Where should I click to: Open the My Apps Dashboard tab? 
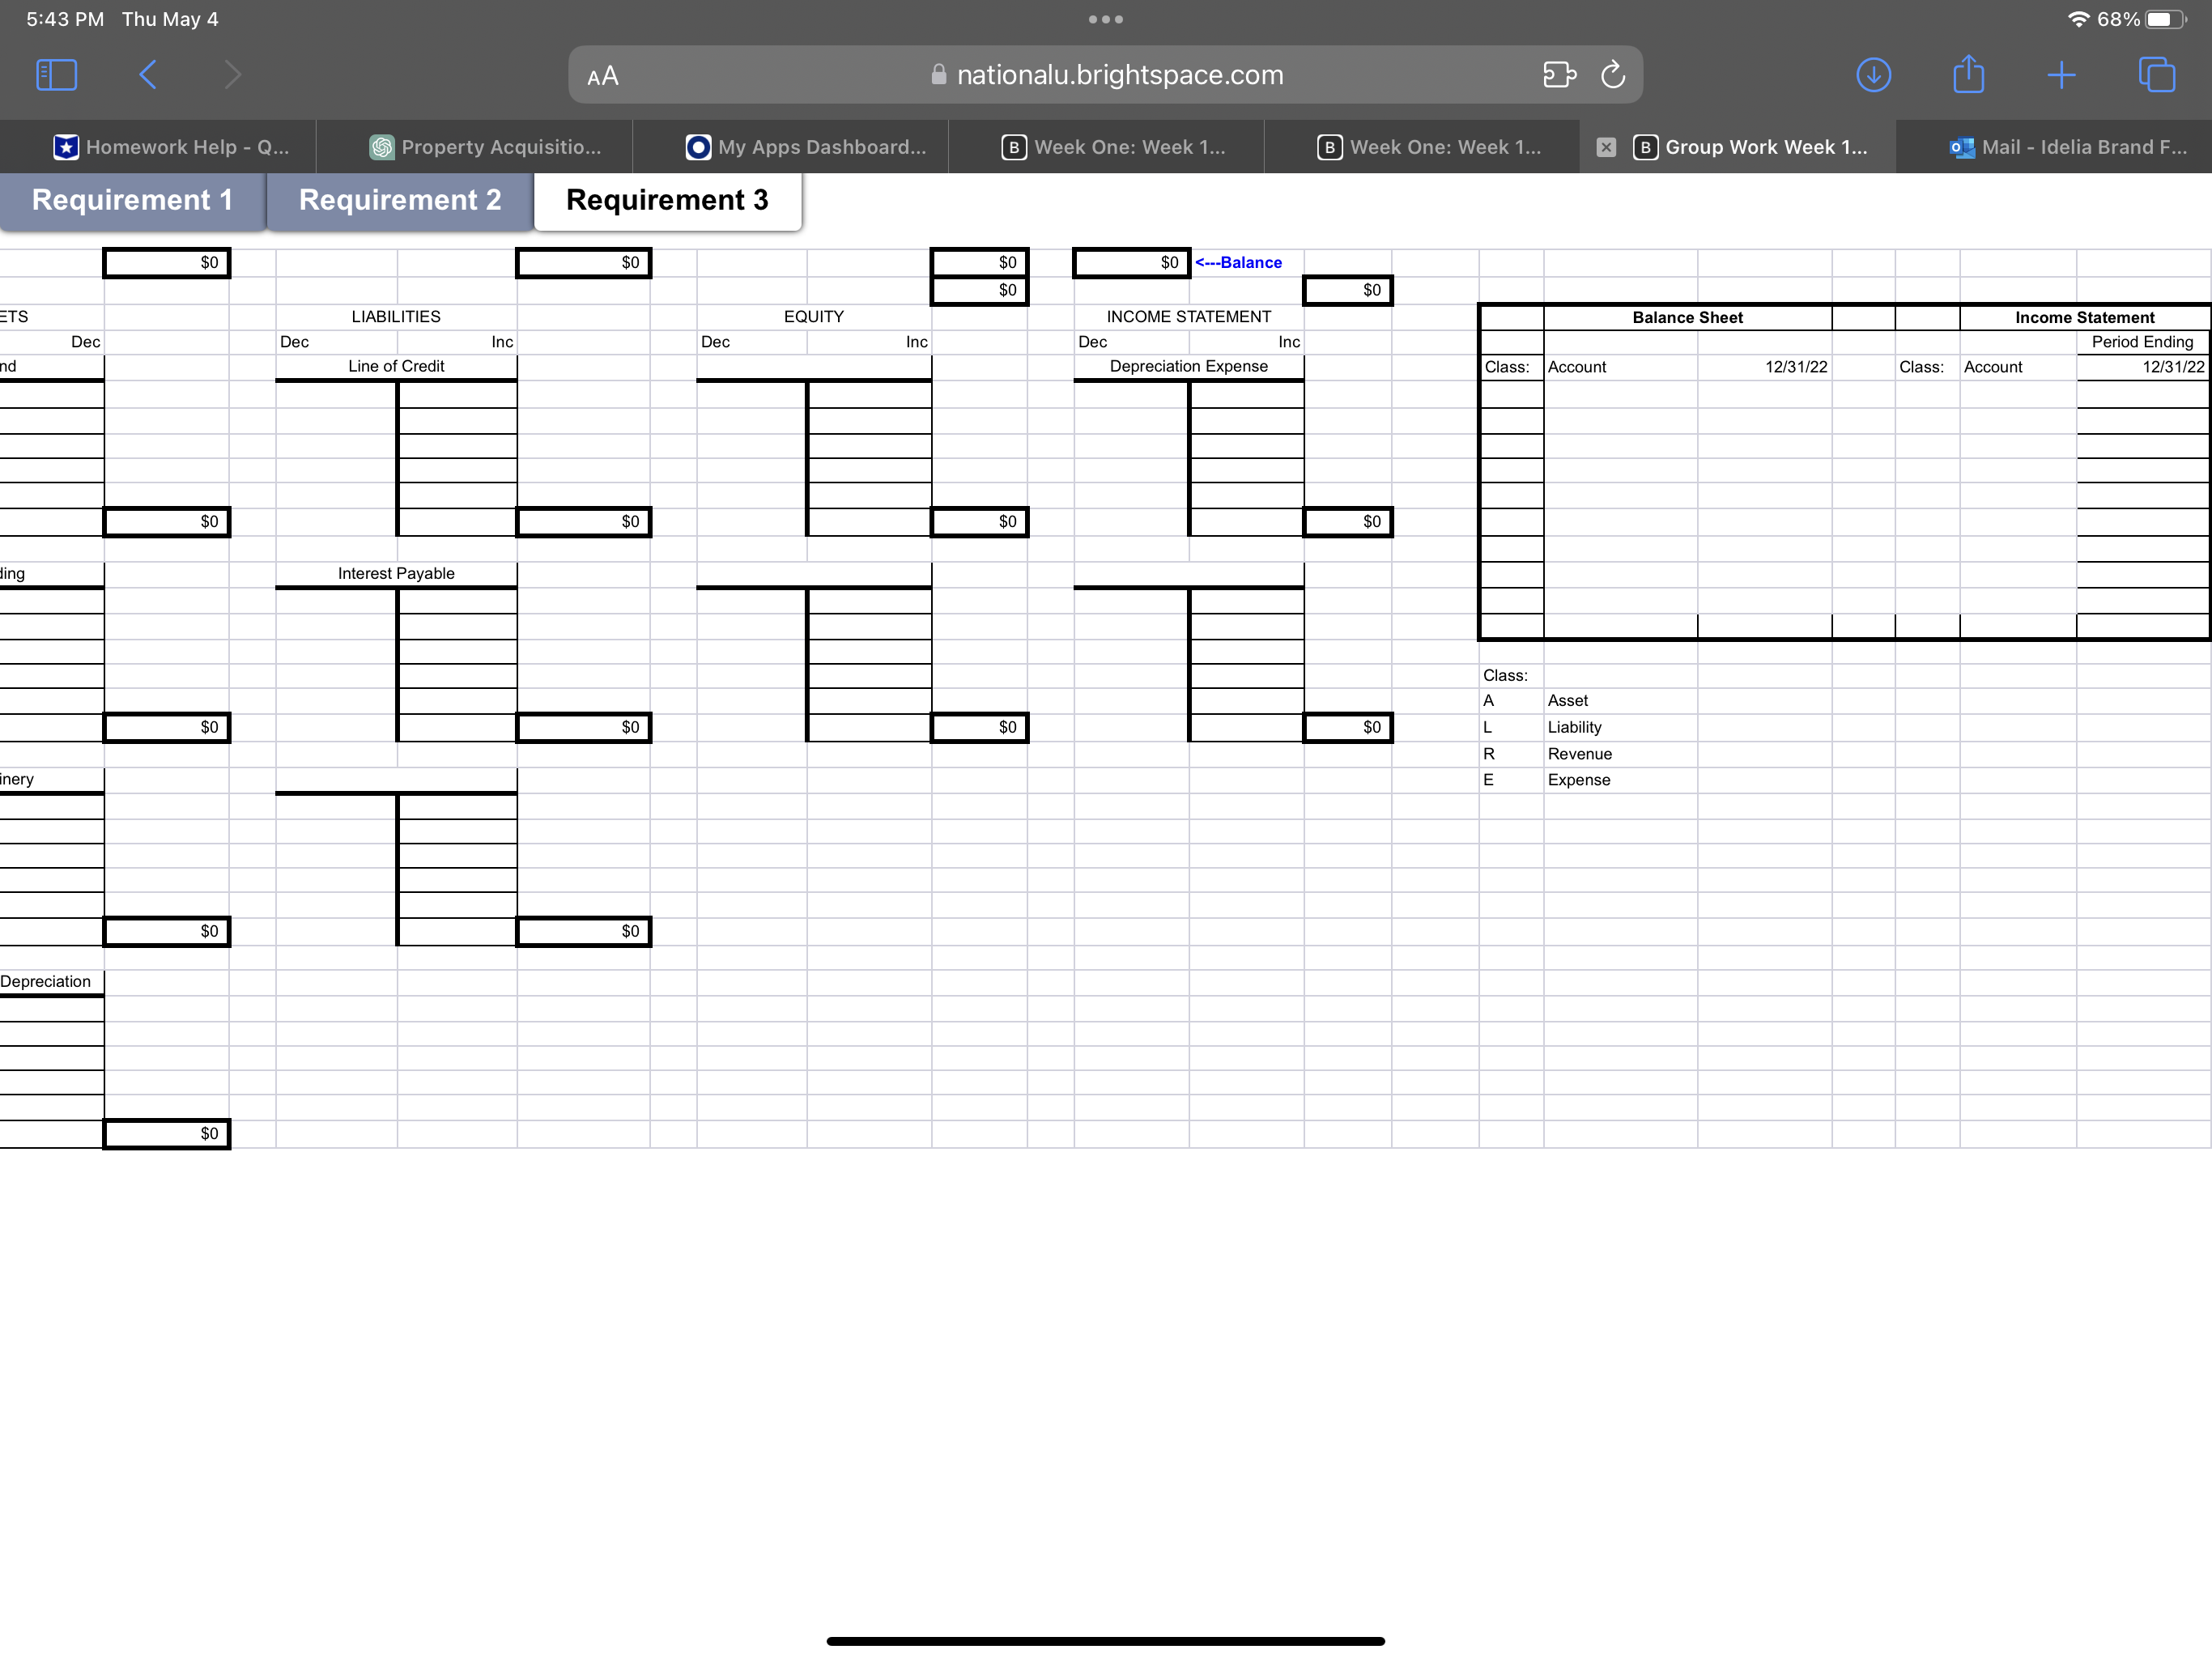pyautogui.click(x=806, y=147)
